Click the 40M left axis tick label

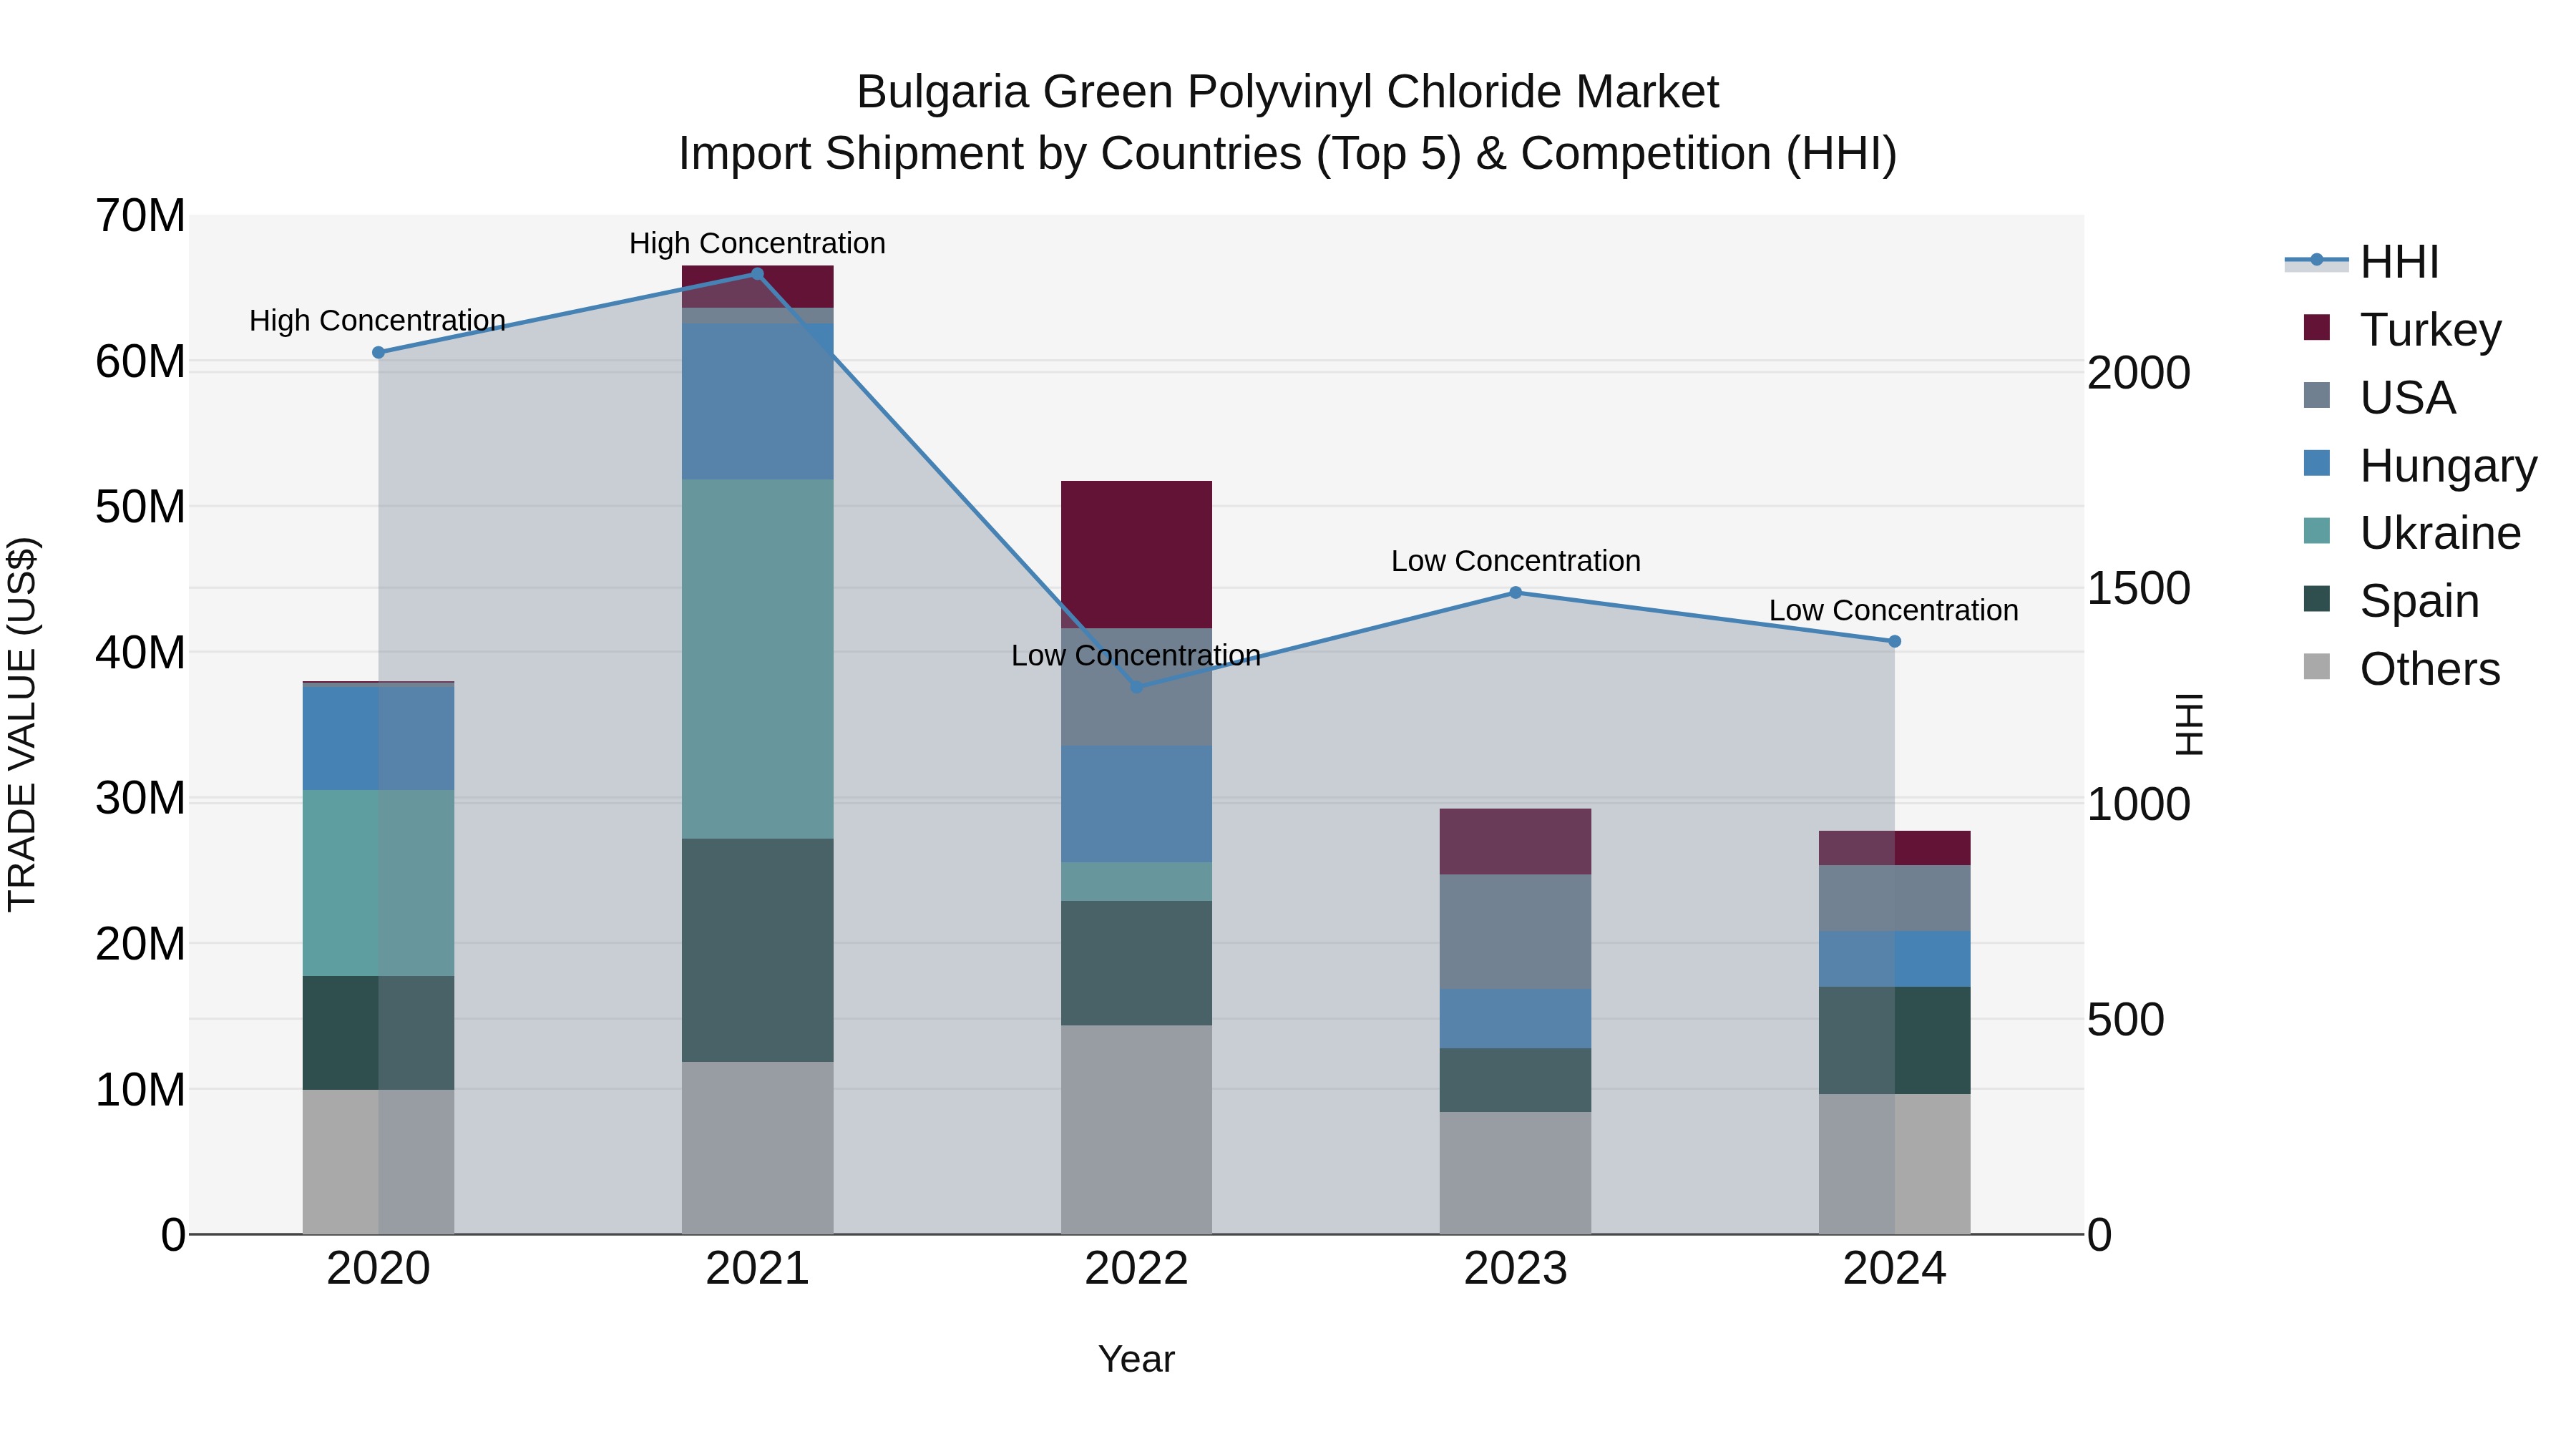pyautogui.click(x=140, y=653)
